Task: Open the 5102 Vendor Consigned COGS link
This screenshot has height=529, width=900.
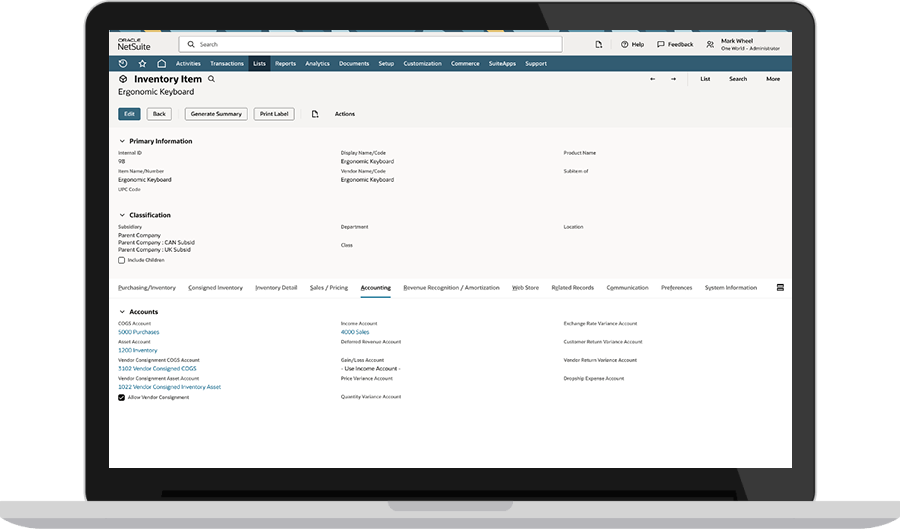Action: pos(157,369)
